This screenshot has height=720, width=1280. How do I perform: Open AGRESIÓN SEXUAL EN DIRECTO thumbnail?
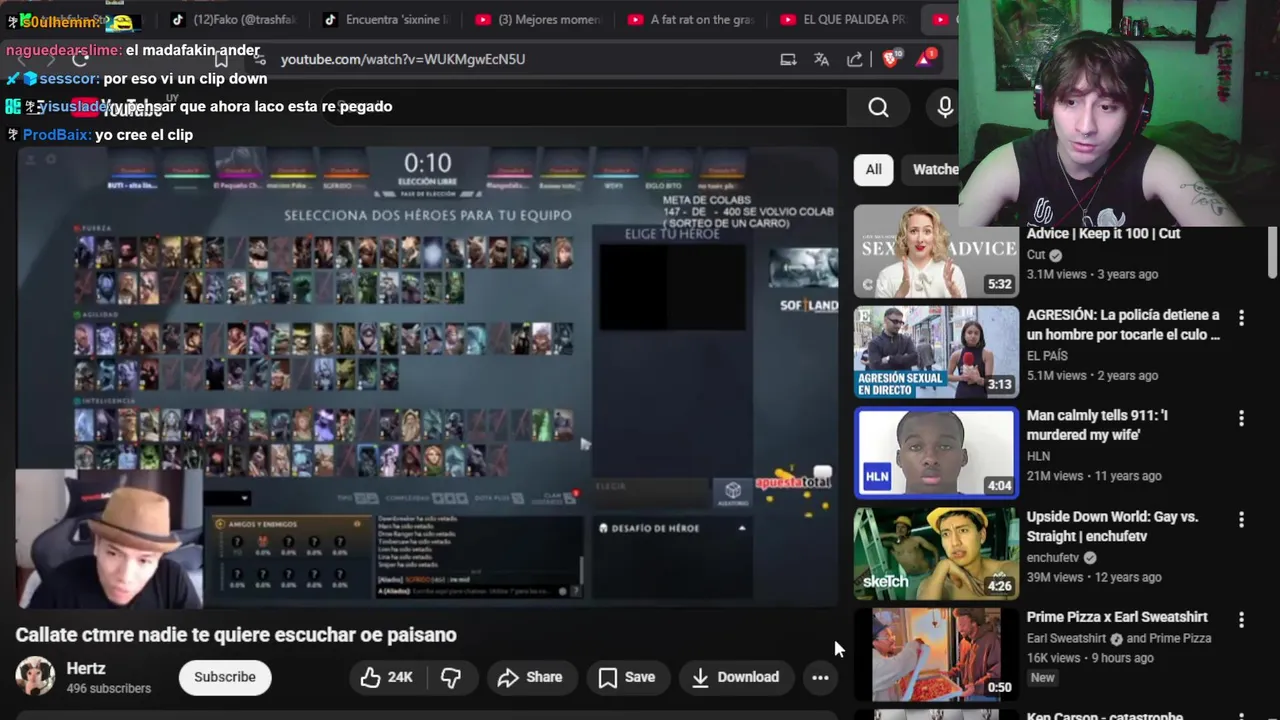[x=936, y=352]
